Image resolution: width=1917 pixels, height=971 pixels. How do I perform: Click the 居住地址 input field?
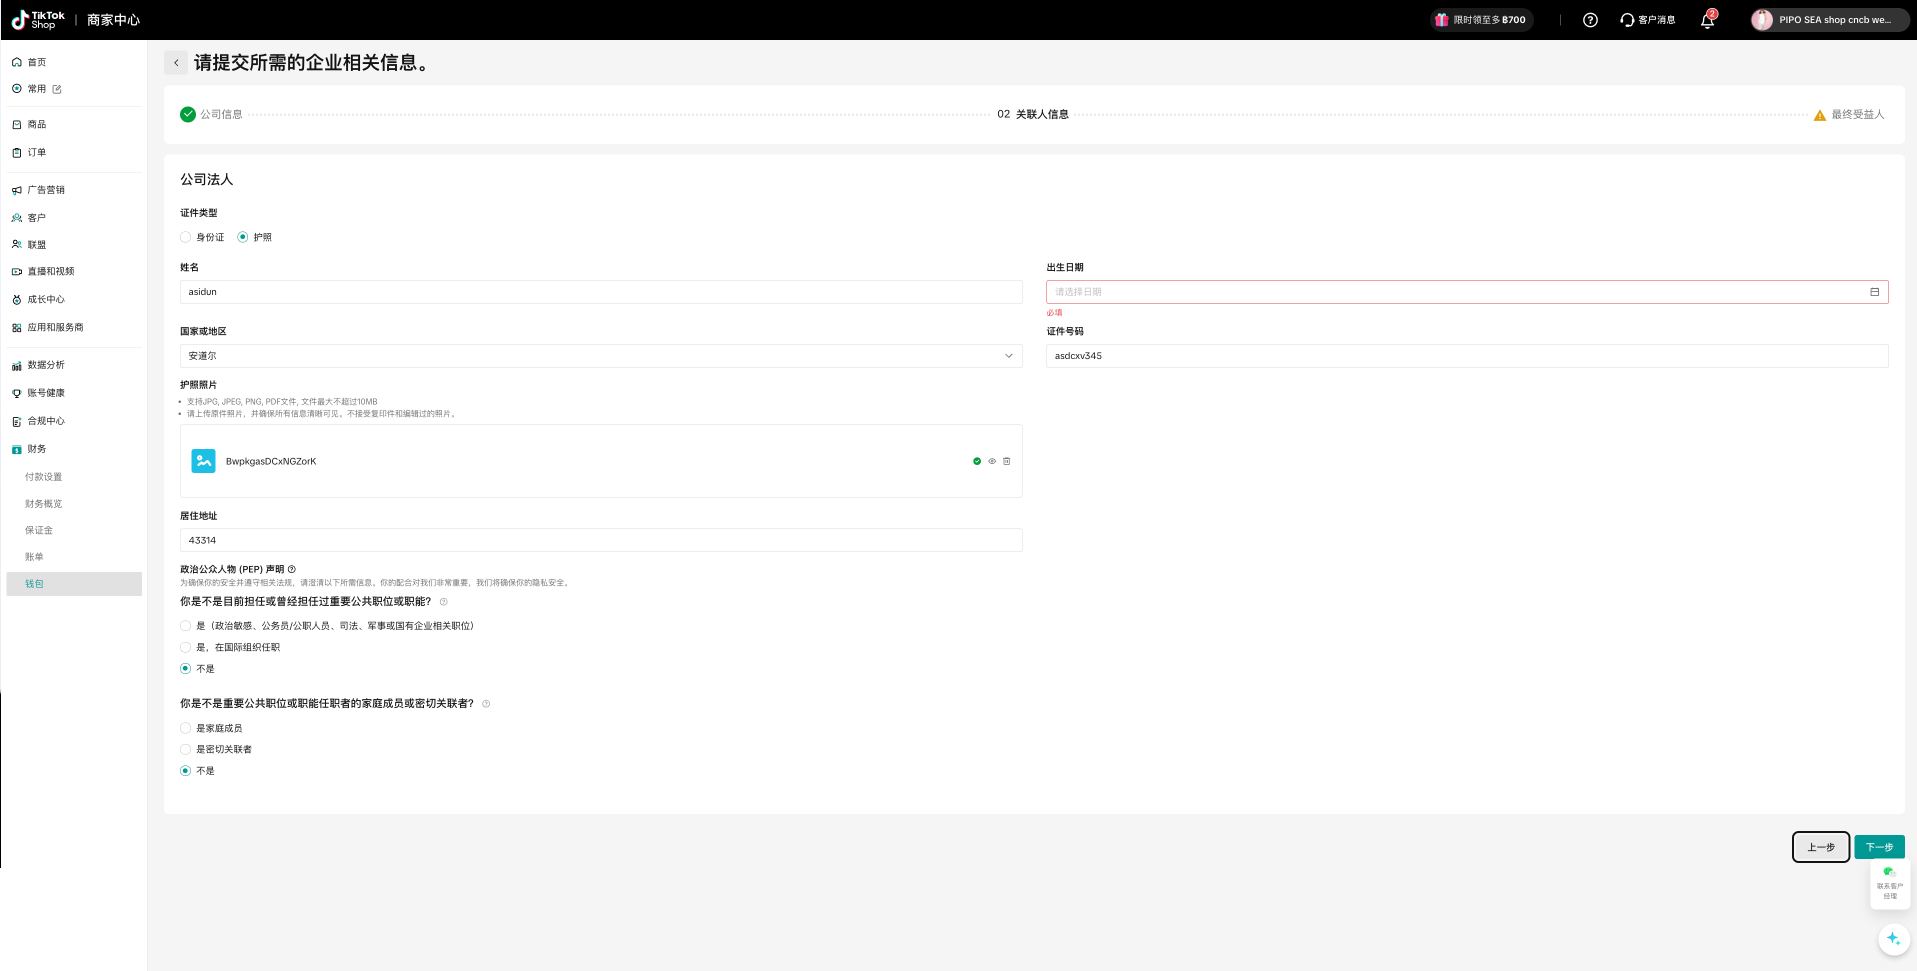(x=600, y=540)
